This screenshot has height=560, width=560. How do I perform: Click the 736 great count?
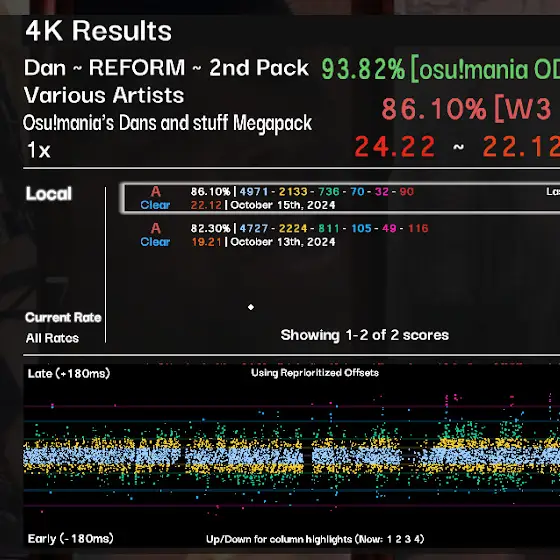coord(329,192)
